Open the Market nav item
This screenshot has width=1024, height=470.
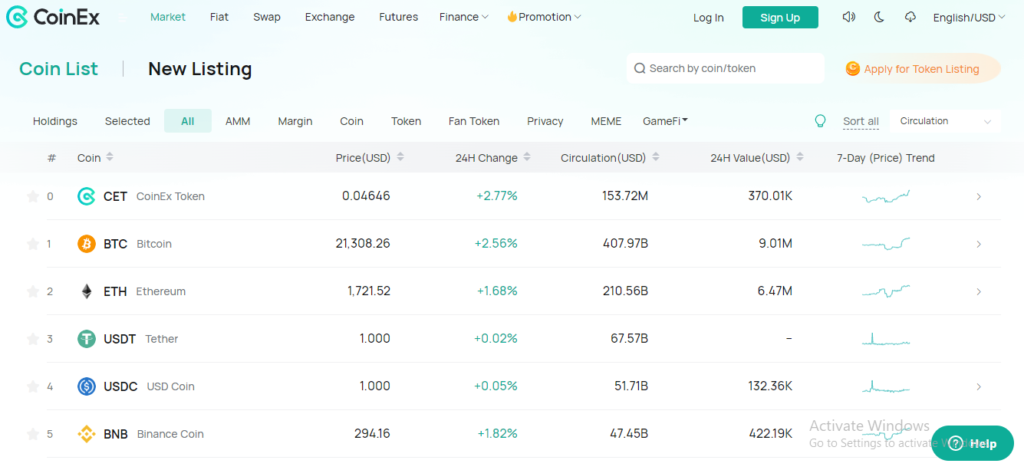168,17
